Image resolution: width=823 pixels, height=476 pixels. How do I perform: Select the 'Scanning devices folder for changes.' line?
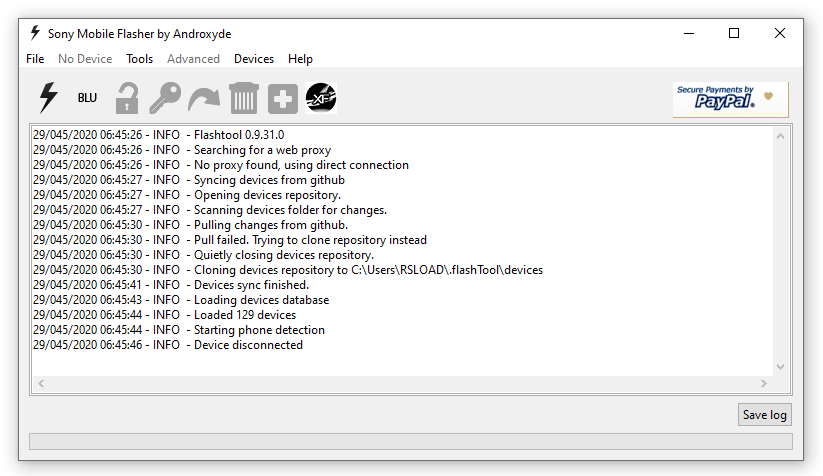(210, 210)
